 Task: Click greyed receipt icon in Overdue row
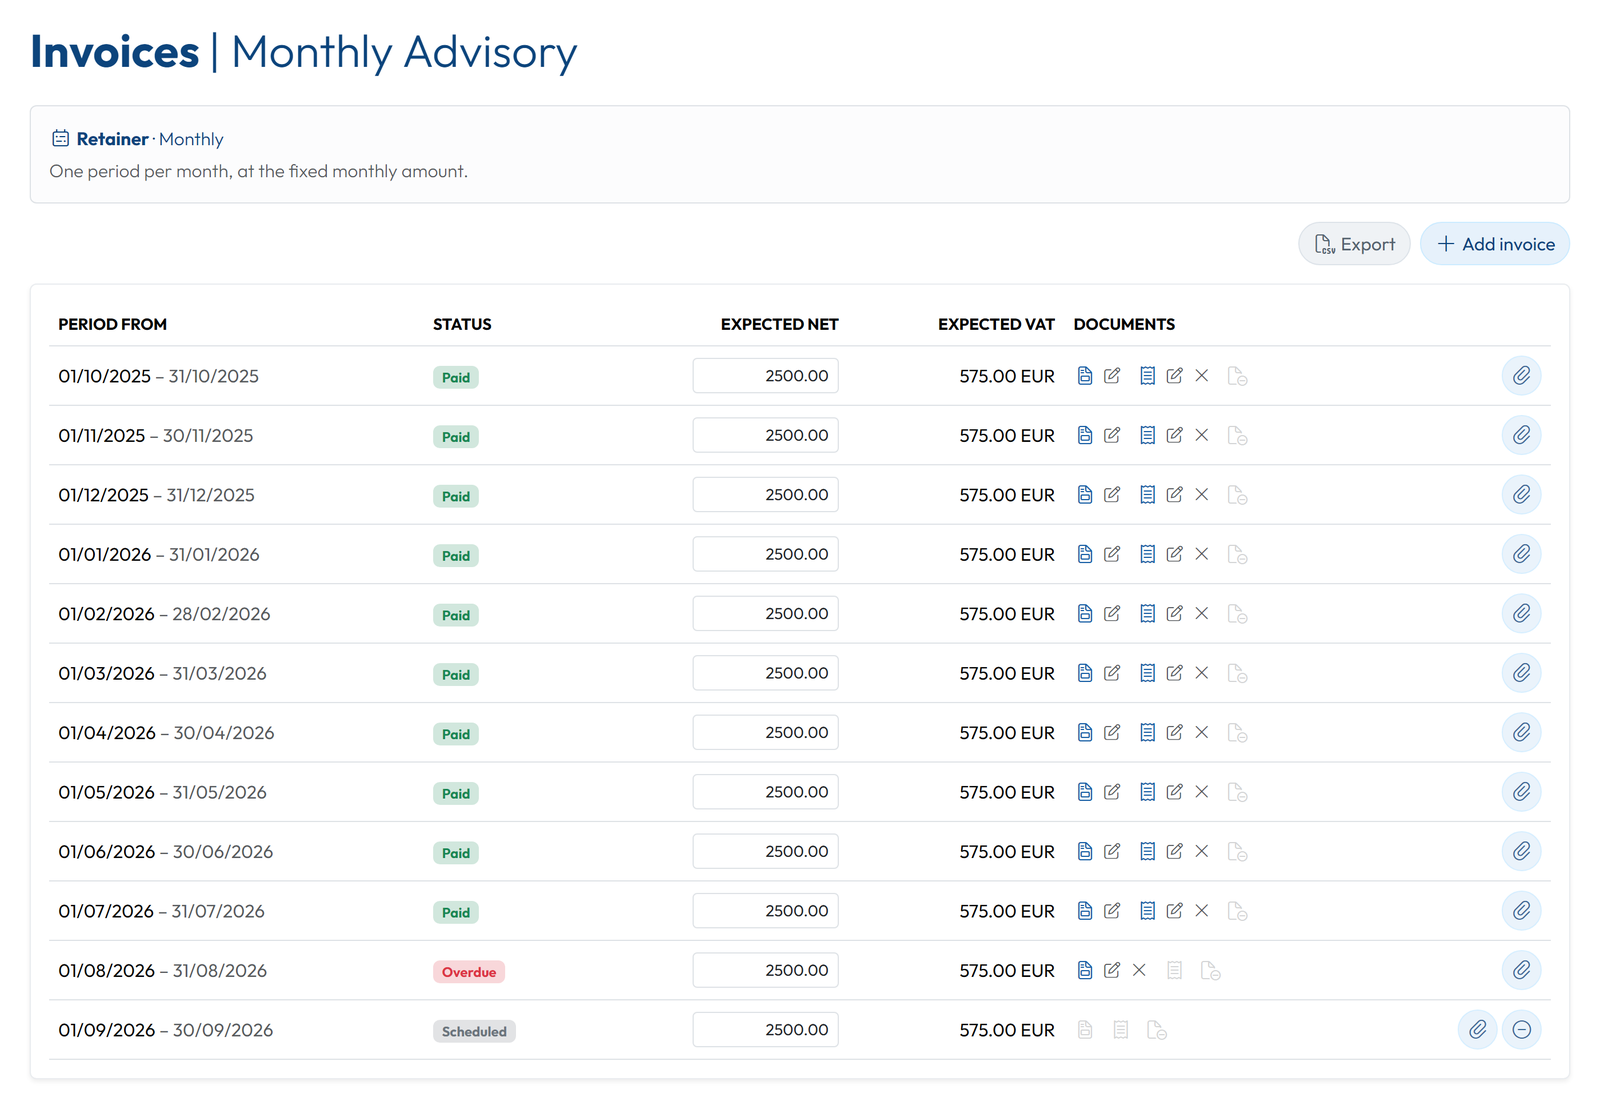(x=1175, y=970)
